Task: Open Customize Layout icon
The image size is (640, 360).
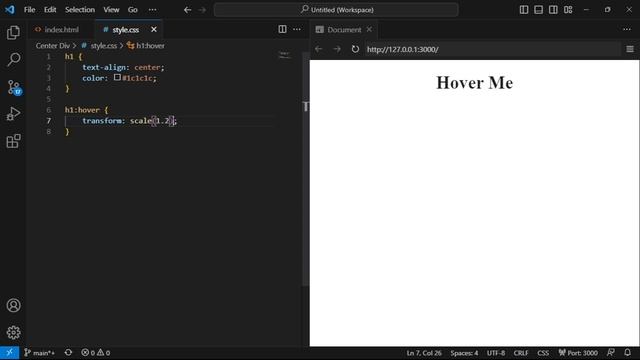Action: (x=568, y=9)
